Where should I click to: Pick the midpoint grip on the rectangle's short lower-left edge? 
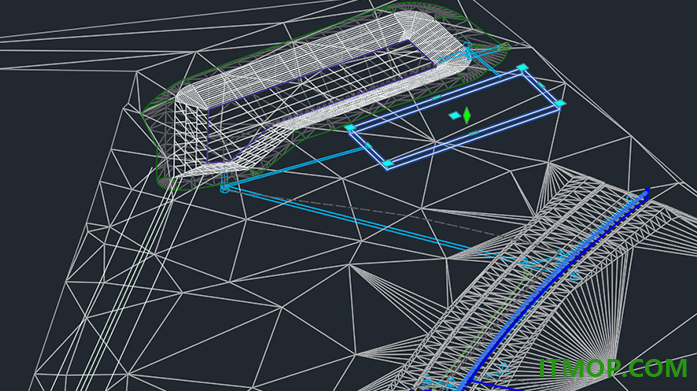[369, 145]
